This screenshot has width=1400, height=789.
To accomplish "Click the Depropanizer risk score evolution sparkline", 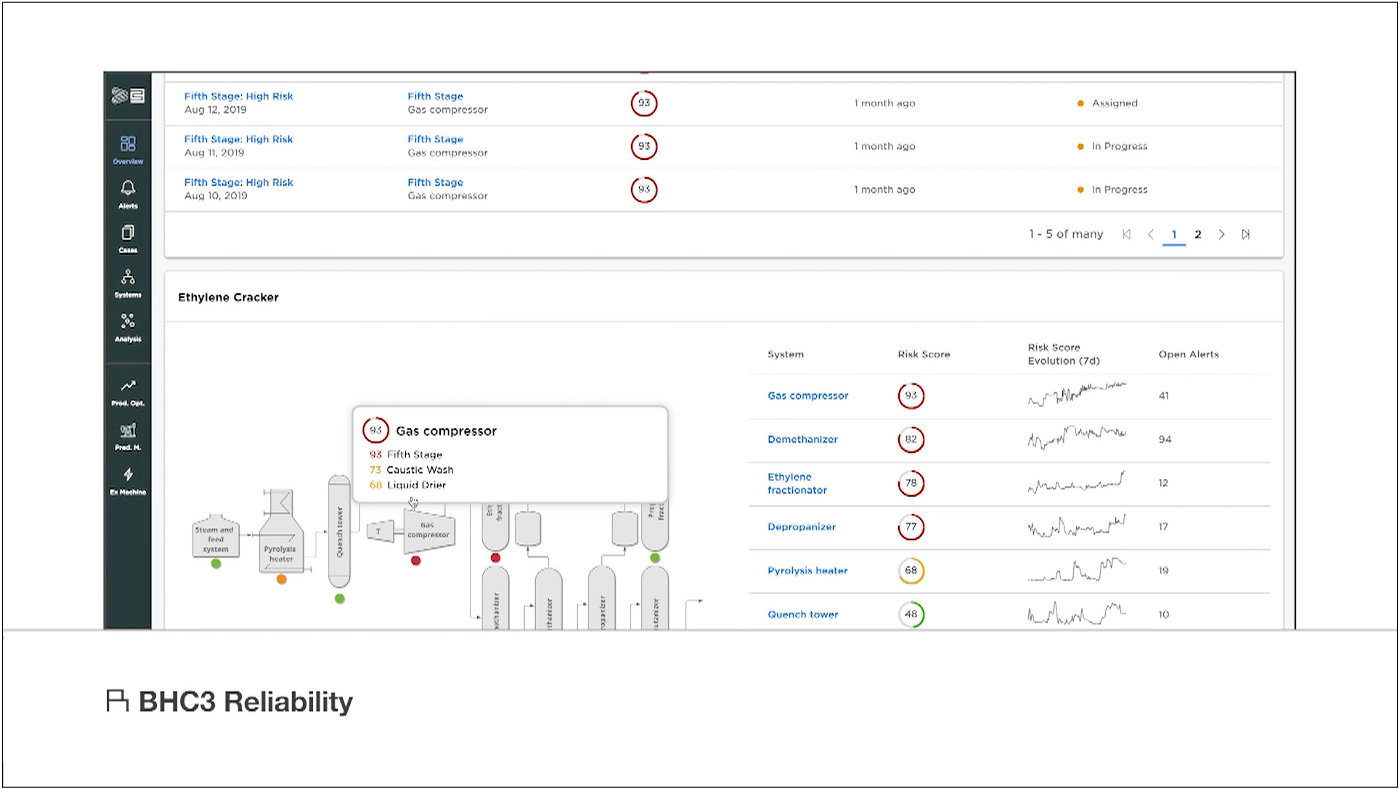I will [x=1076, y=526].
